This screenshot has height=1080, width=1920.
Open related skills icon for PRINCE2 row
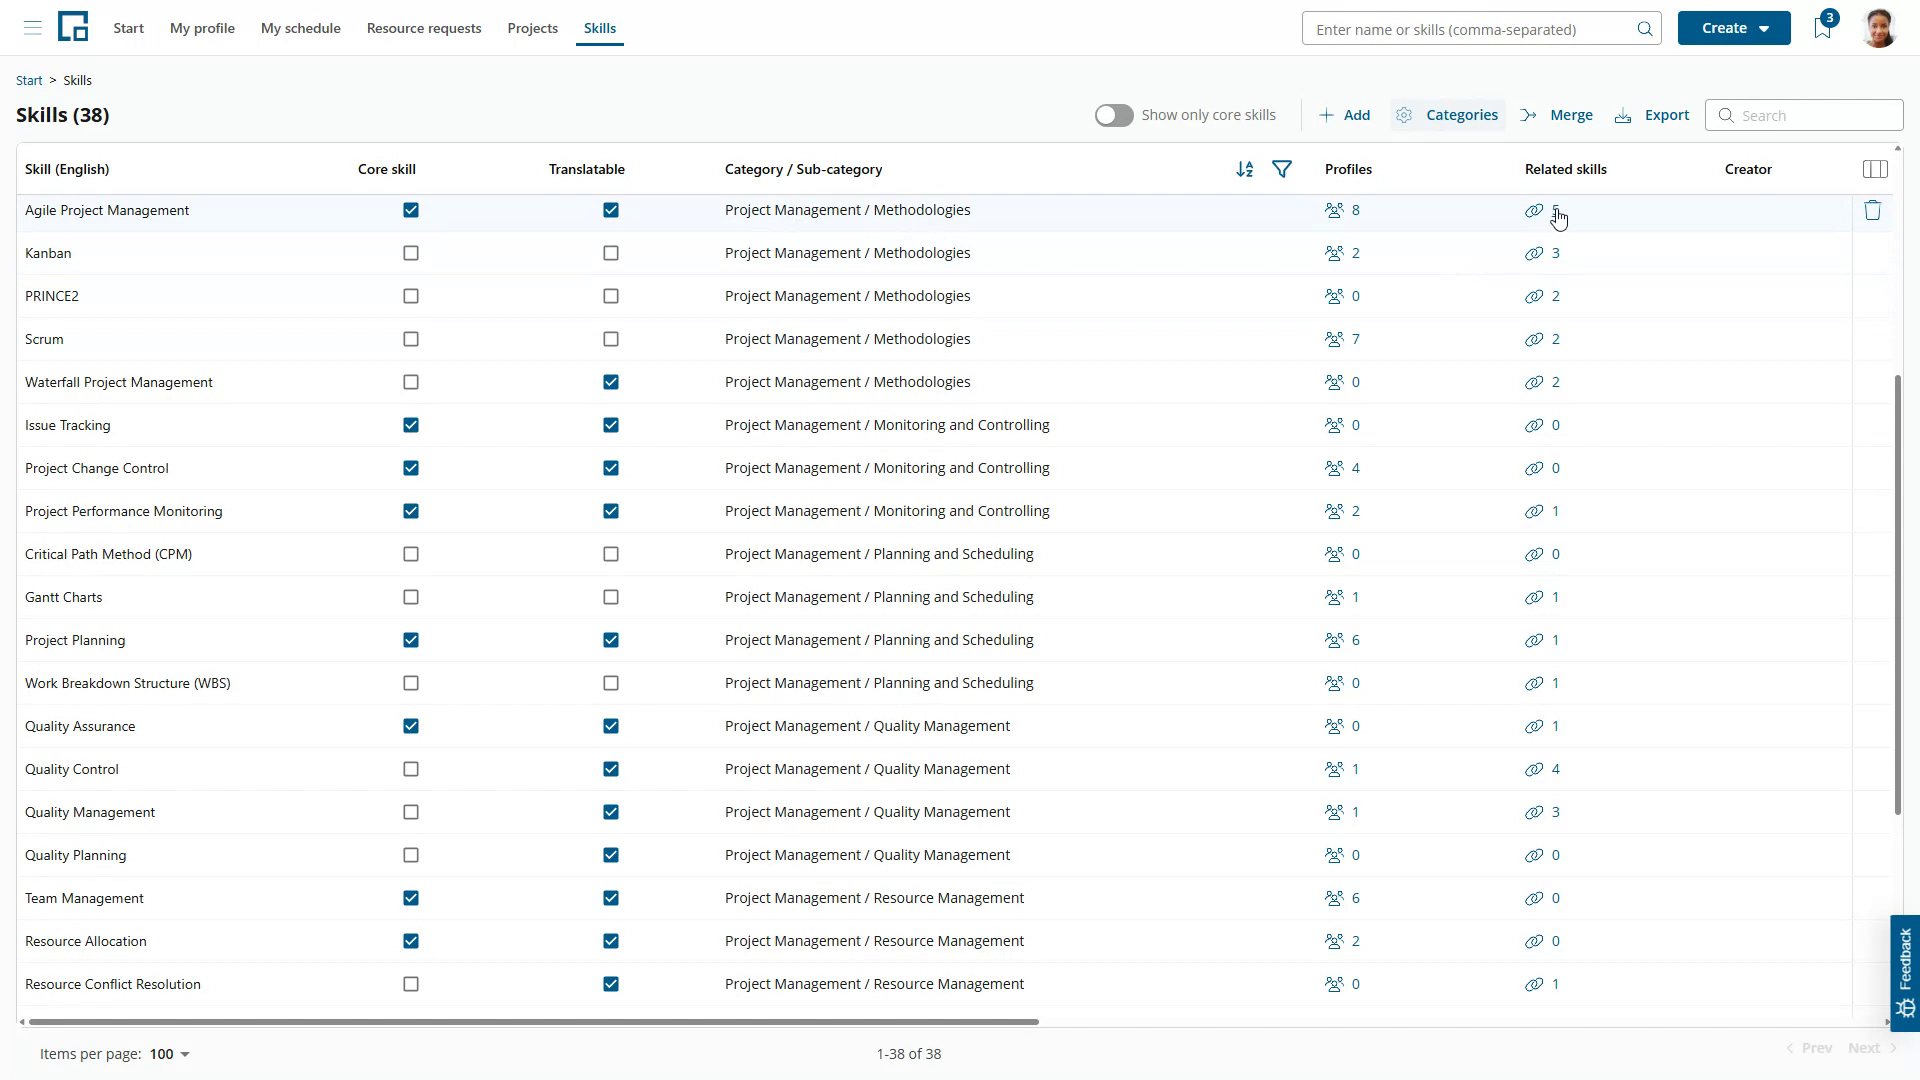coord(1534,296)
